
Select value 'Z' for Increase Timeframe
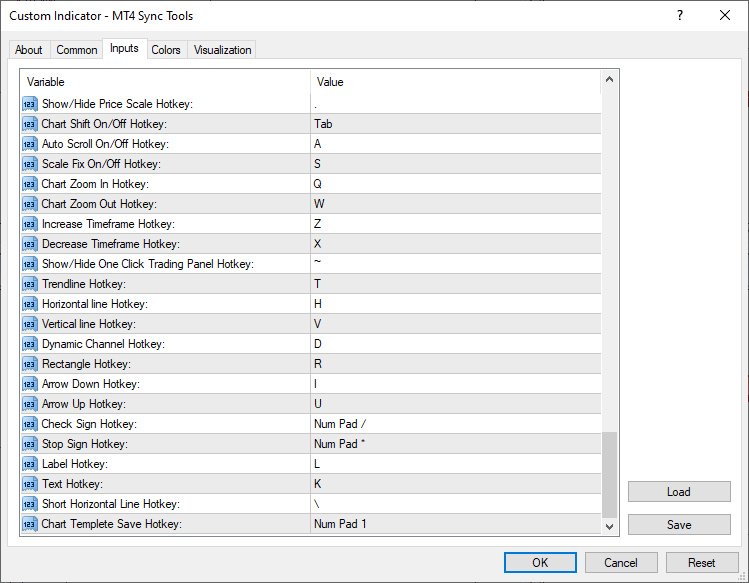317,225
